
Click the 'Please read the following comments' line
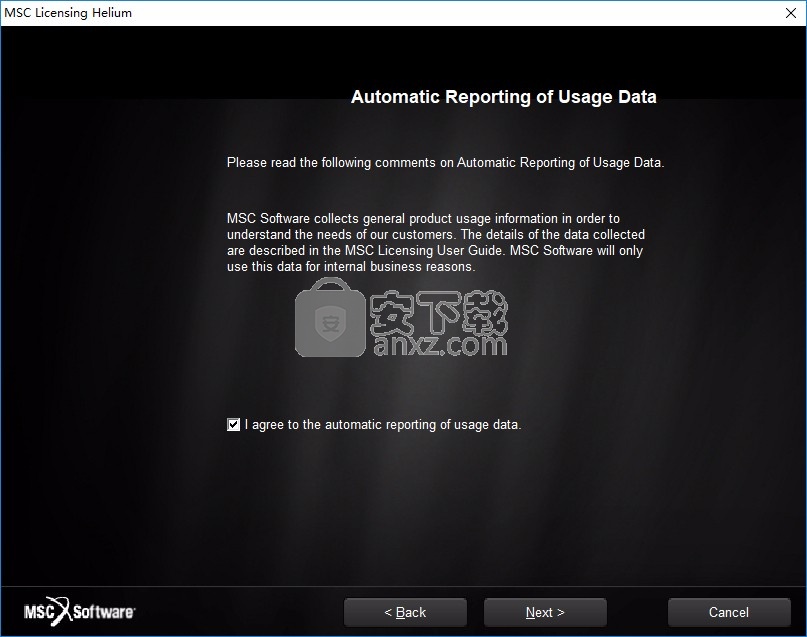(446, 163)
